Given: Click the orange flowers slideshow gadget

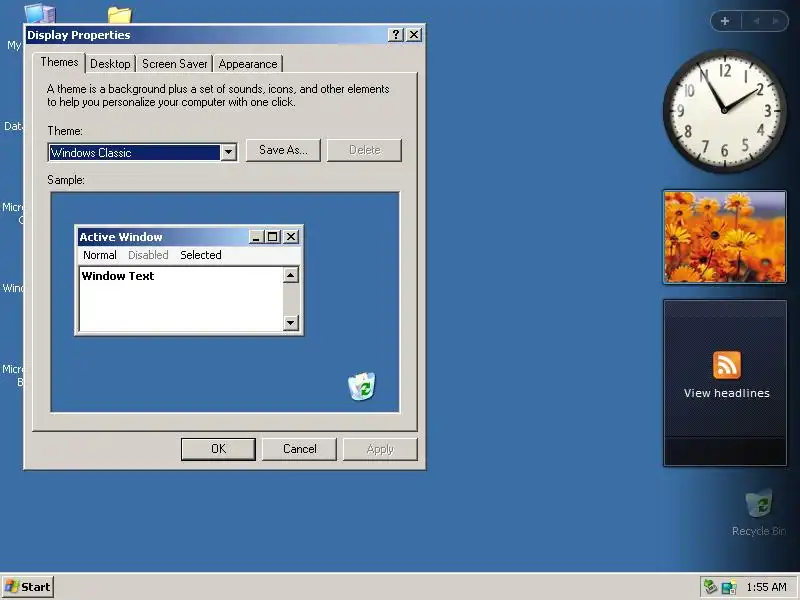Looking at the screenshot, I should (x=724, y=237).
